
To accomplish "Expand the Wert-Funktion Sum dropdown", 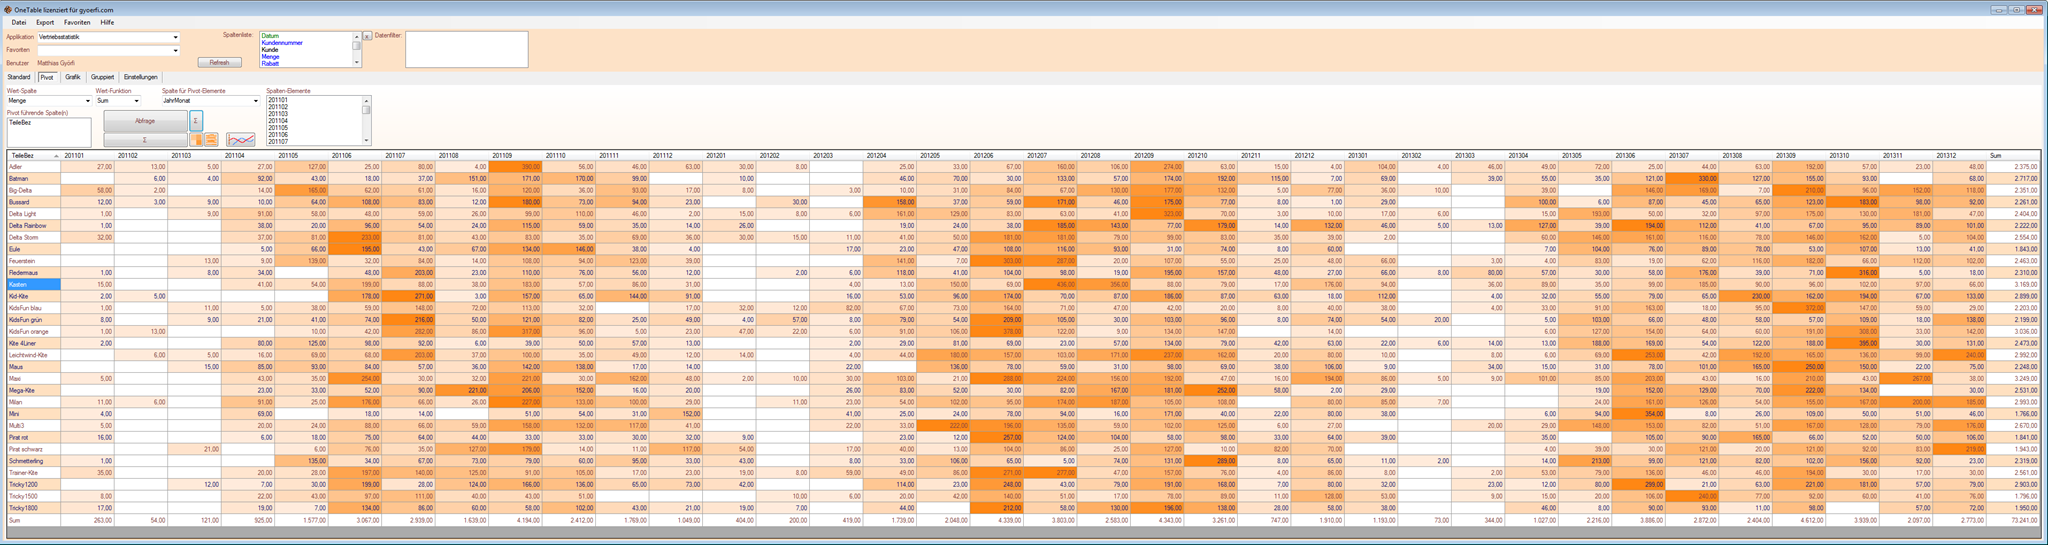I will pyautogui.click(x=136, y=101).
